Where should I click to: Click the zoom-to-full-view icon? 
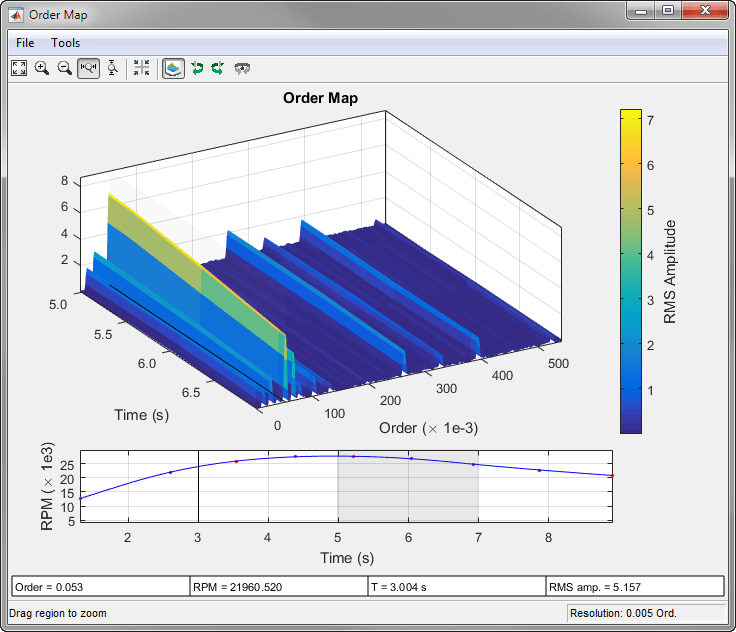point(19,68)
